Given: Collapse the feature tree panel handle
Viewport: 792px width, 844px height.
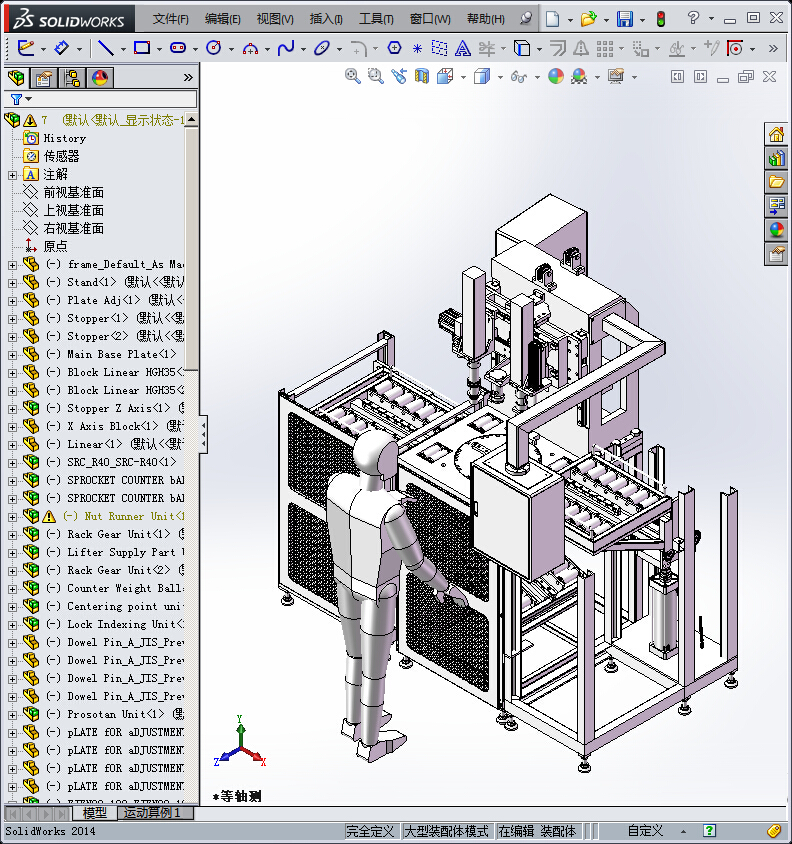Looking at the screenshot, I should pos(204,434).
